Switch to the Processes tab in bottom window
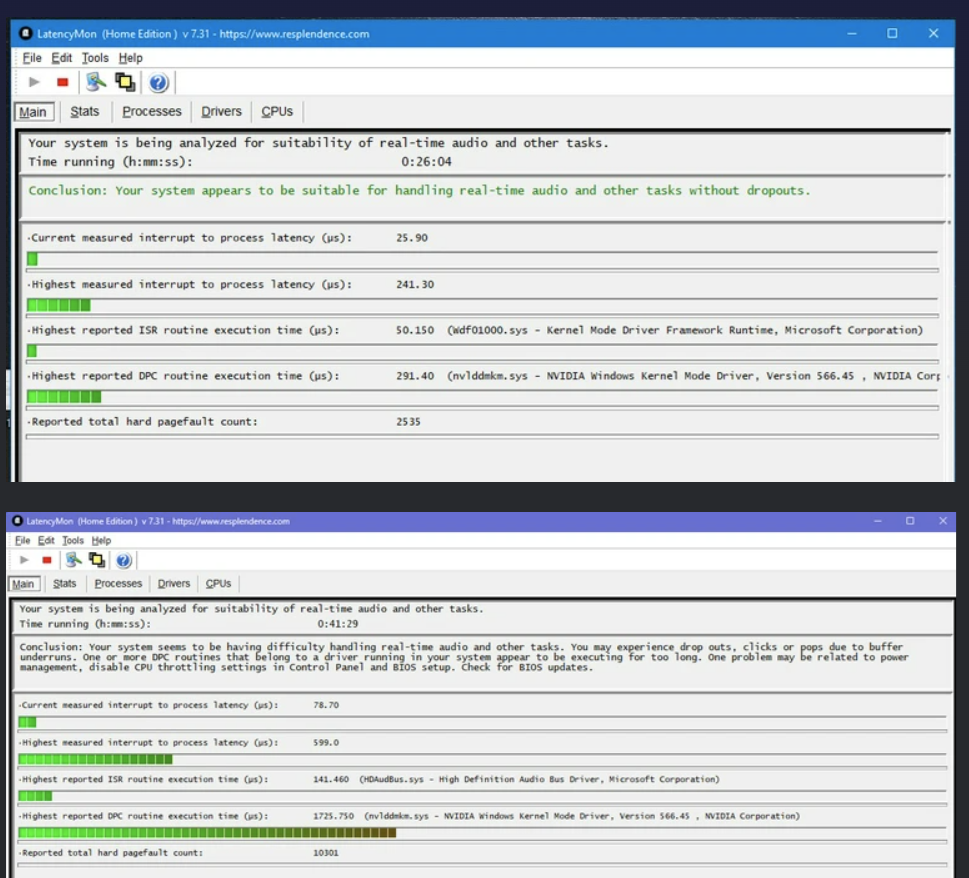Viewport: 969px width, 878px height. point(118,583)
